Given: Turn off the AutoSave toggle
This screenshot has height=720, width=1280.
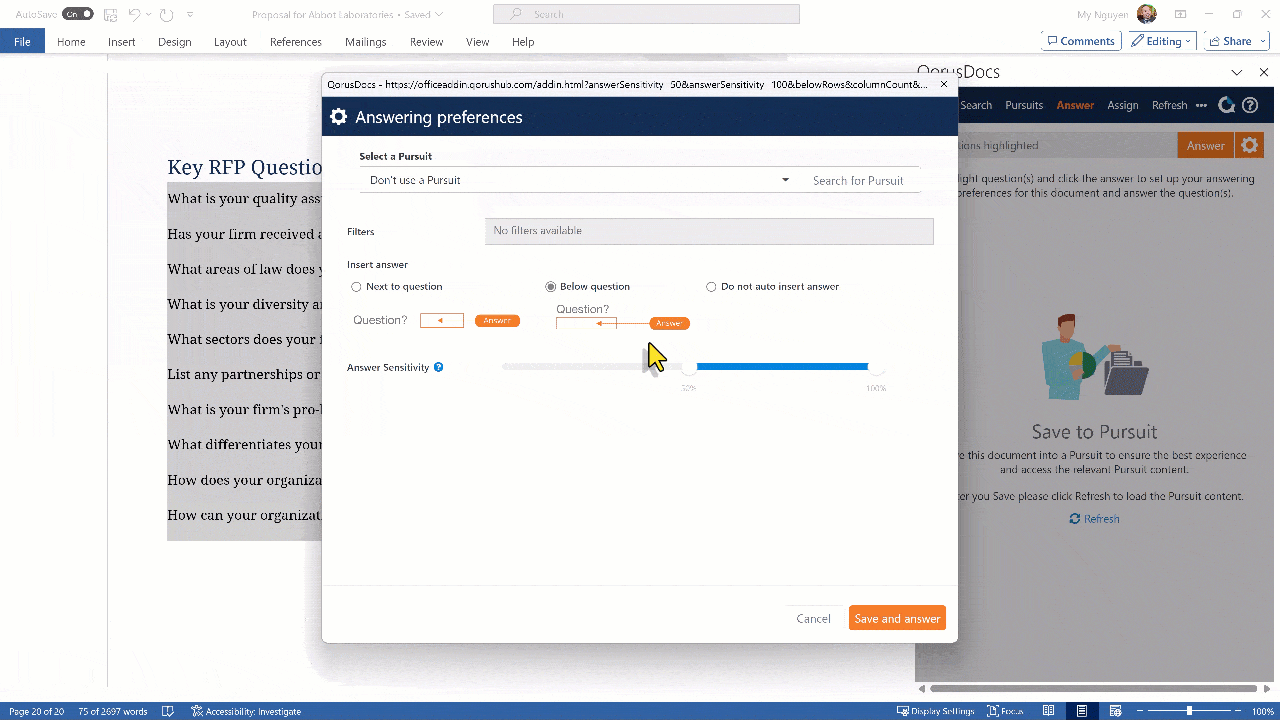Looking at the screenshot, I should (x=76, y=13).
